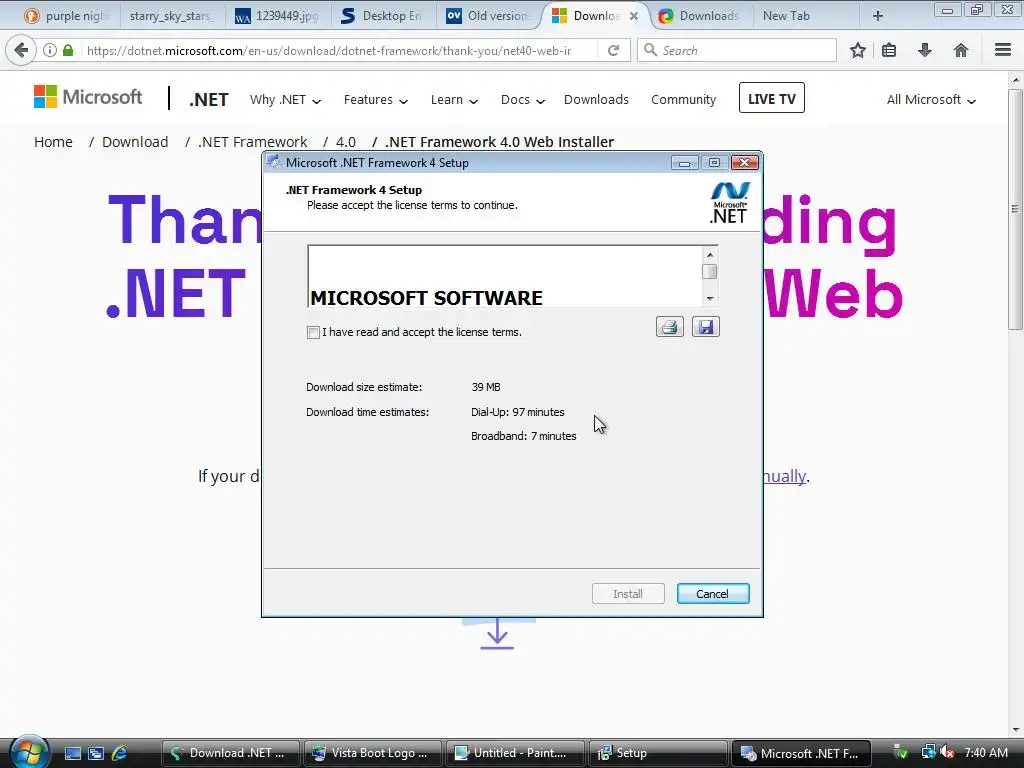Click the green shield tray icon
The image size is (1024, 768).
coord(901,752)
